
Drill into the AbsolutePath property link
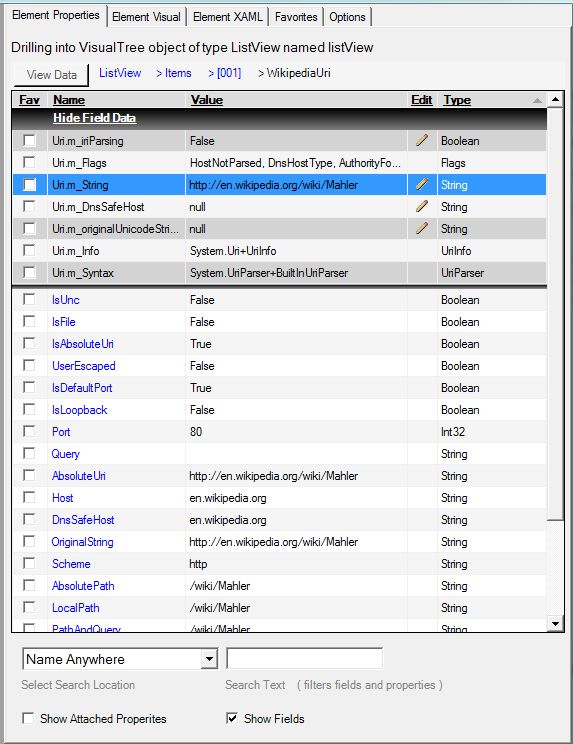[83, 586]
